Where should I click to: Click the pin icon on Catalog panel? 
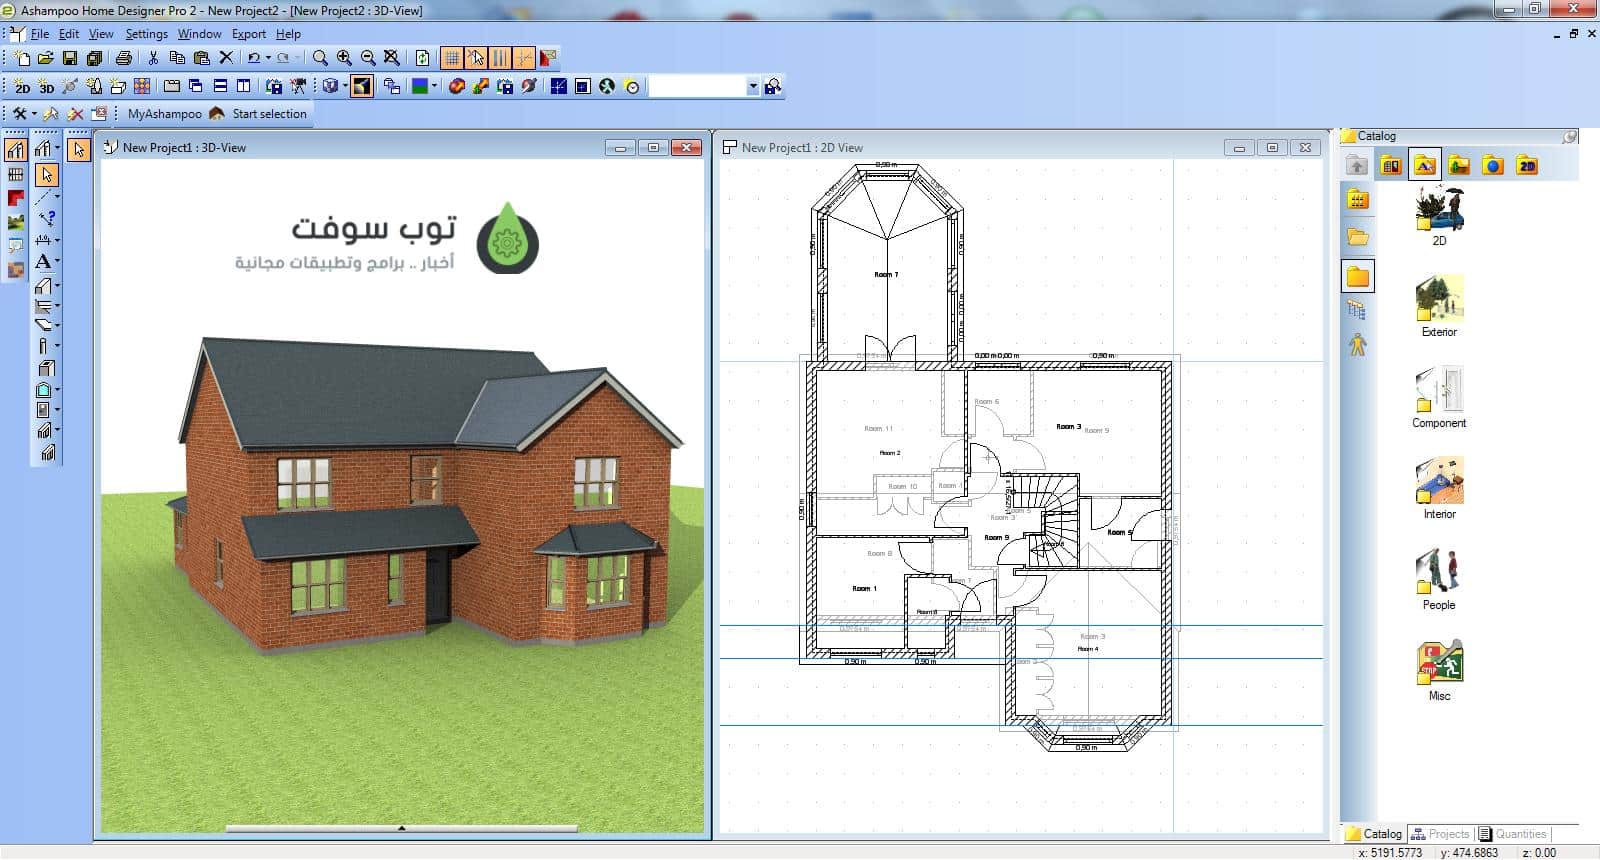click(x=1570, y=136)
